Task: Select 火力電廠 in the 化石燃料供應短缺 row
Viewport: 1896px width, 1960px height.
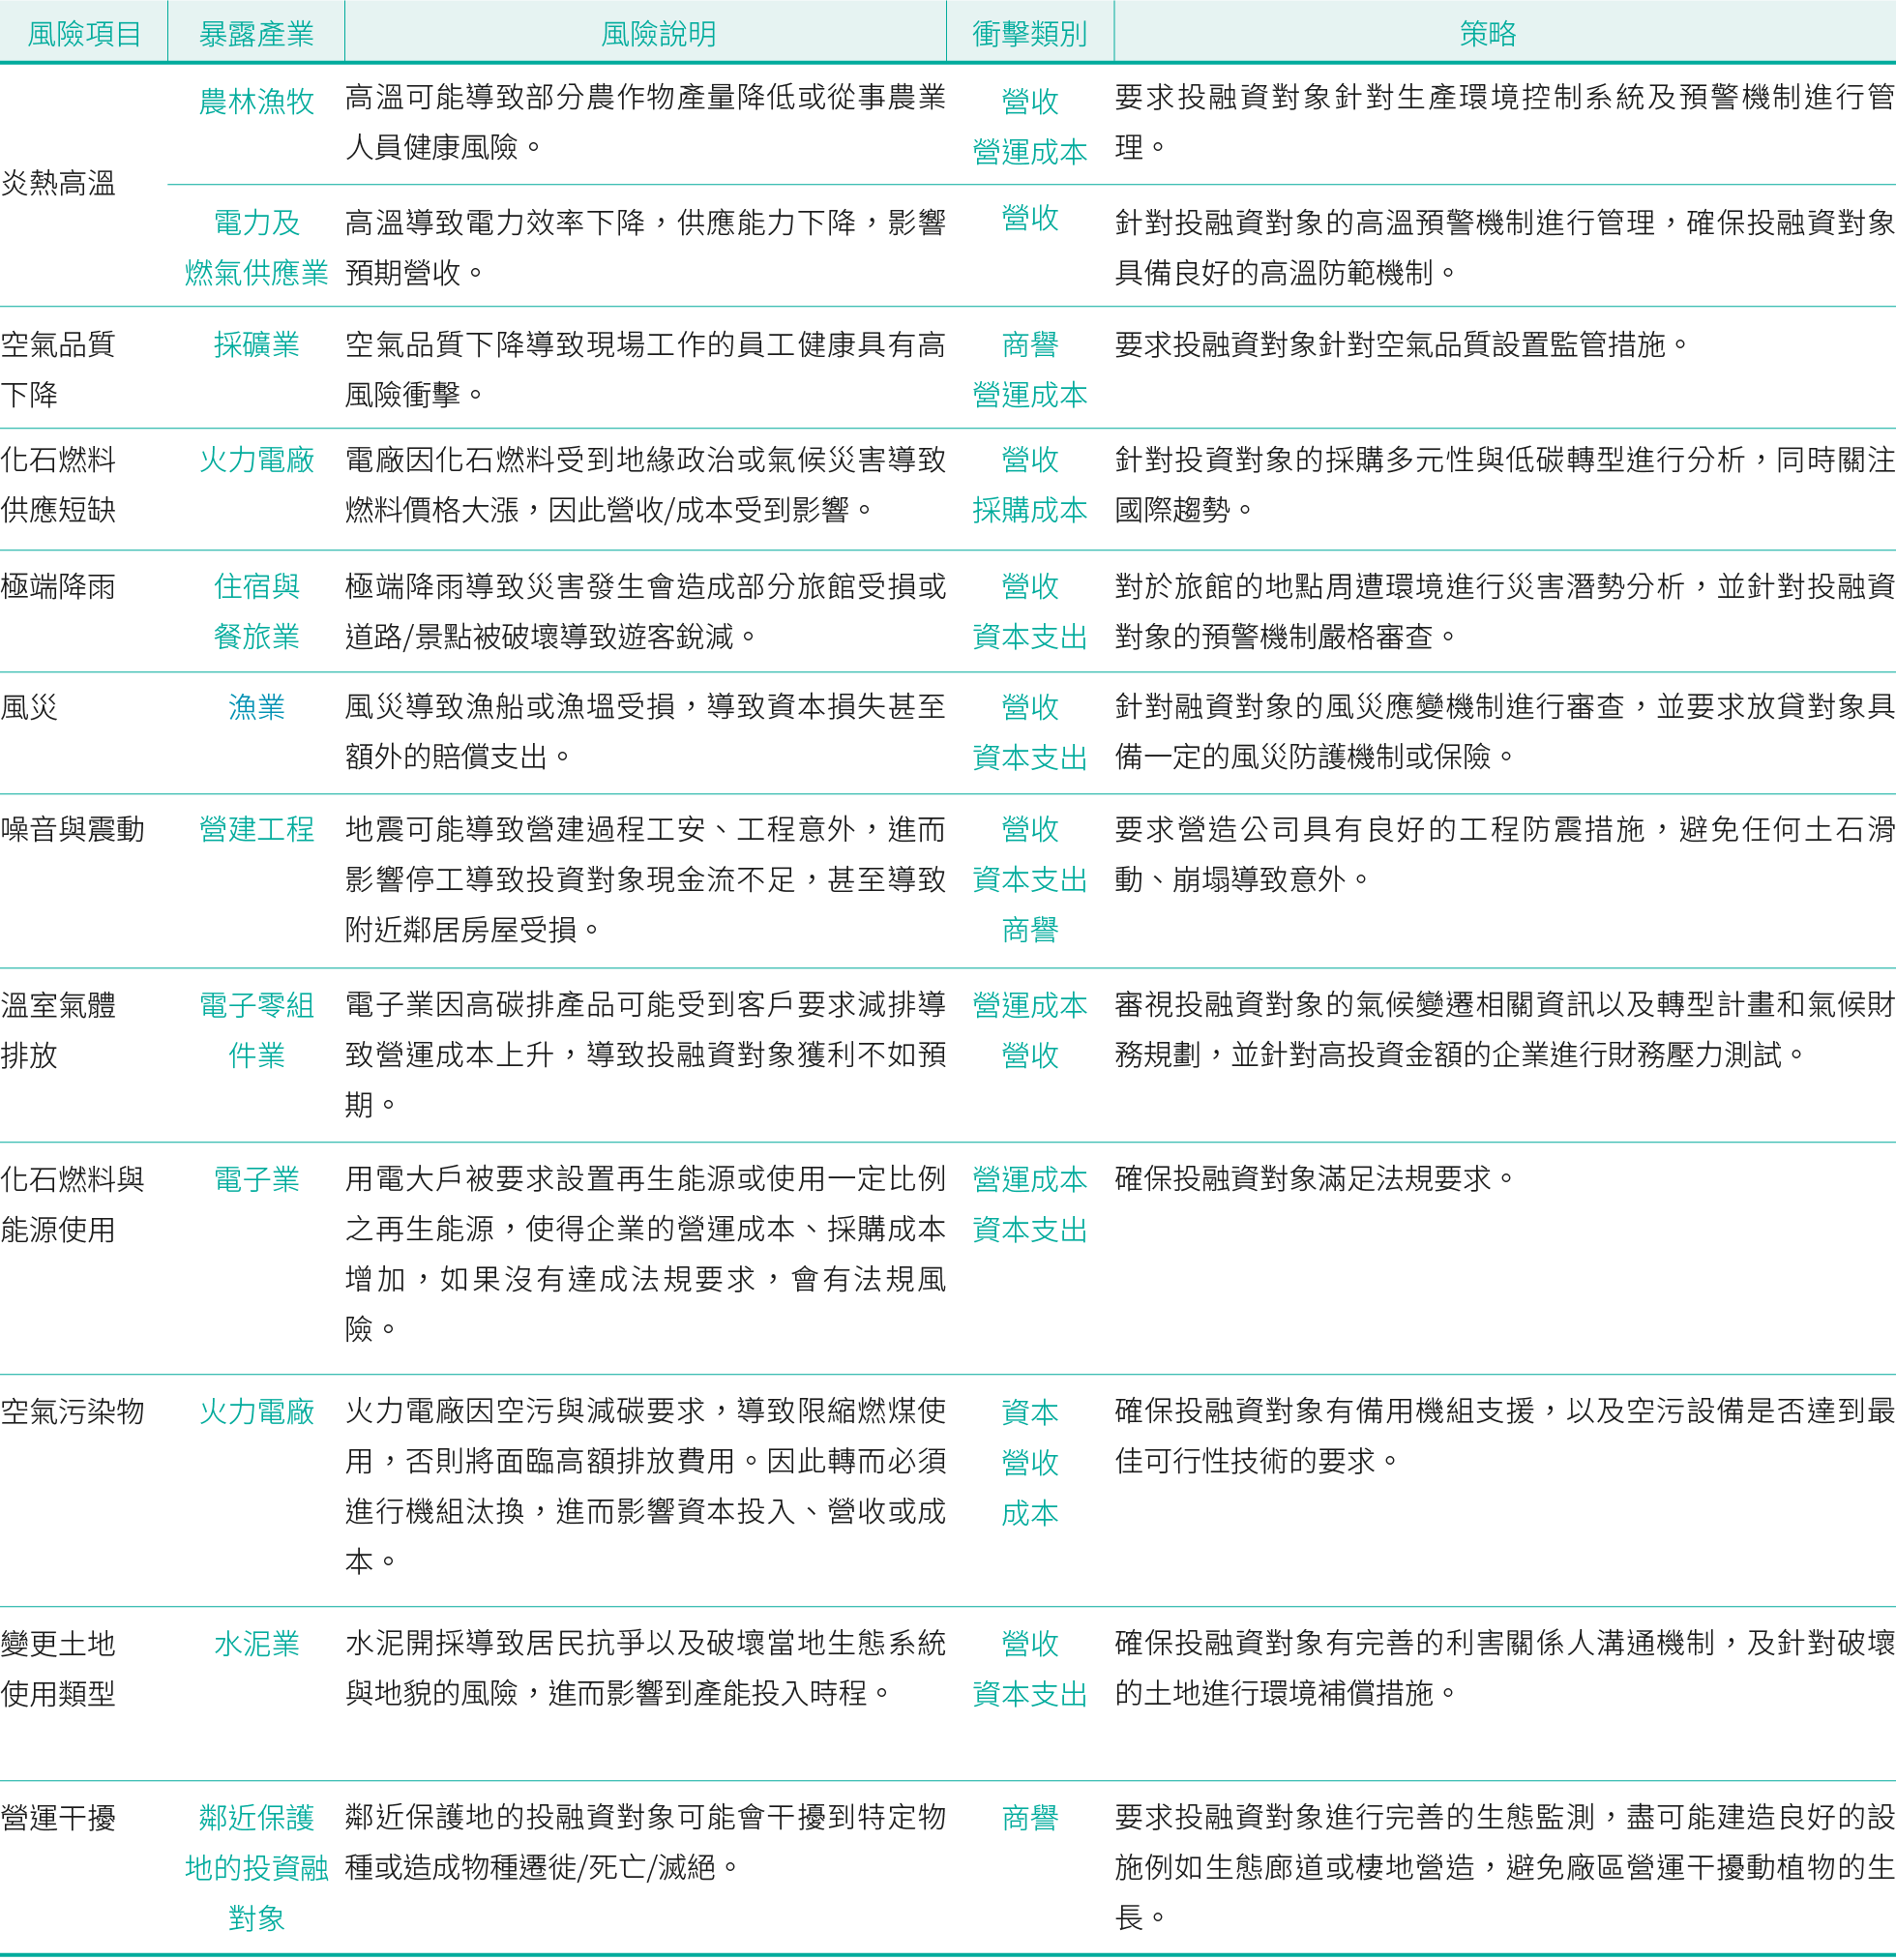Action: tap(256, 459)
